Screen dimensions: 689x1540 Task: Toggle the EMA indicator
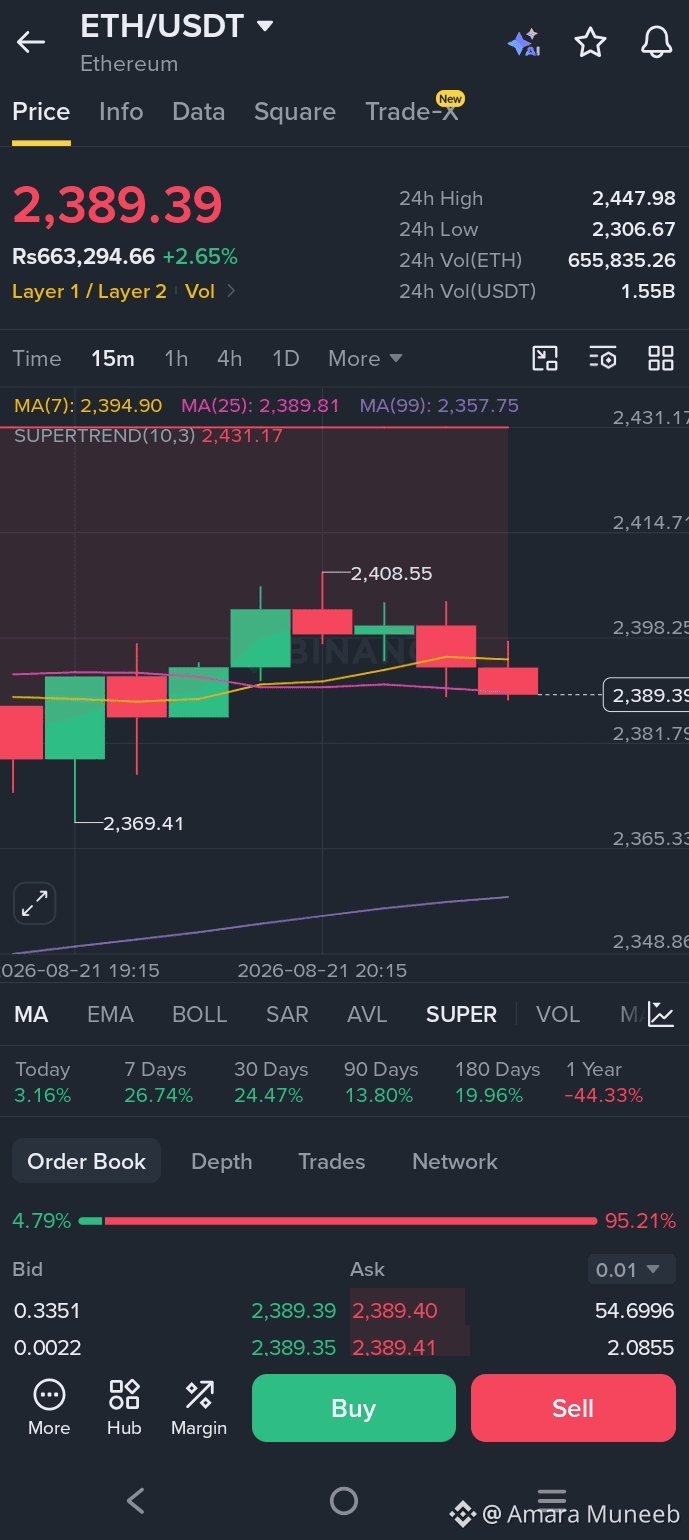pyautogui.click(x=110, y=1014)
